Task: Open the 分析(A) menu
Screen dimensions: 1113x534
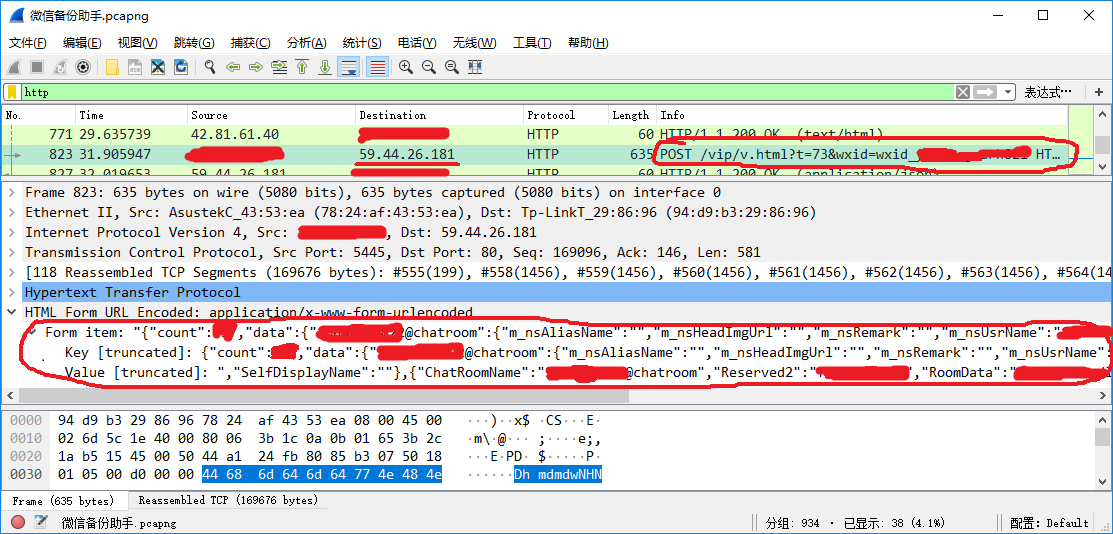Action: pos(307,43)
